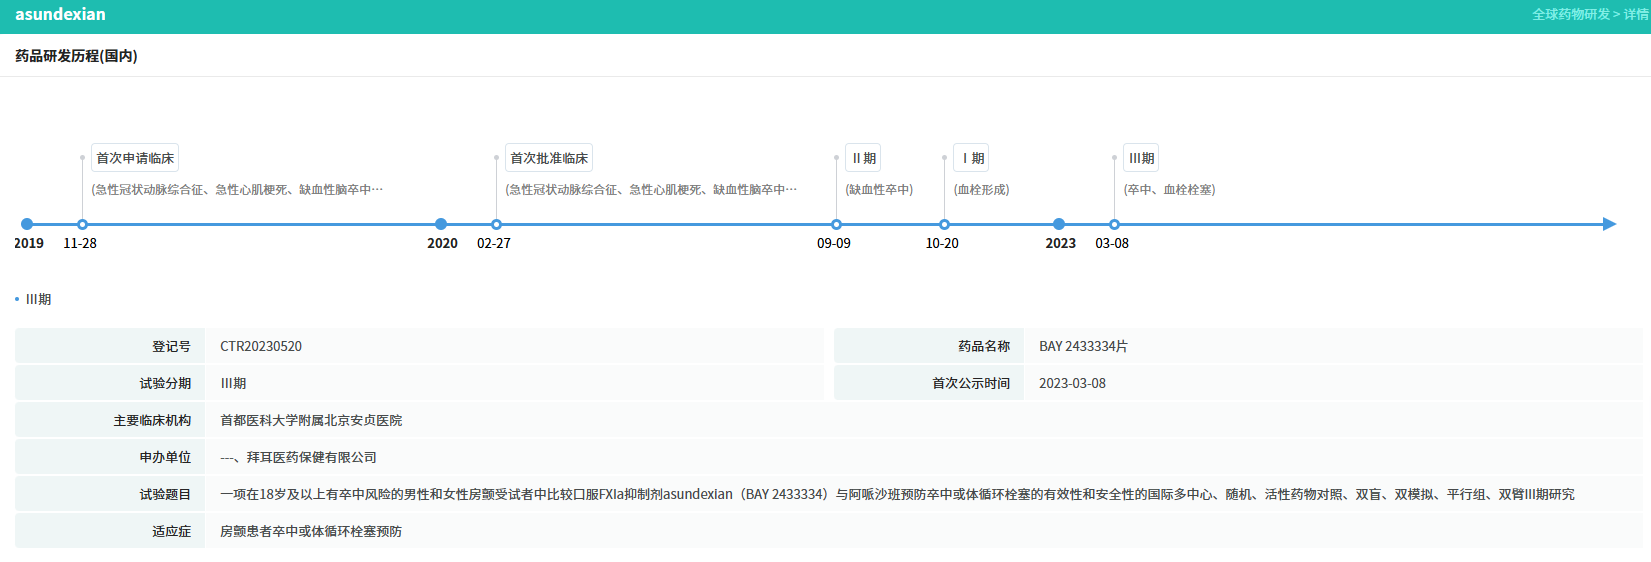Click the 2019 year dot on timeline
Image resolution: width=1651 pixels, height=562 pixels.
27,225
